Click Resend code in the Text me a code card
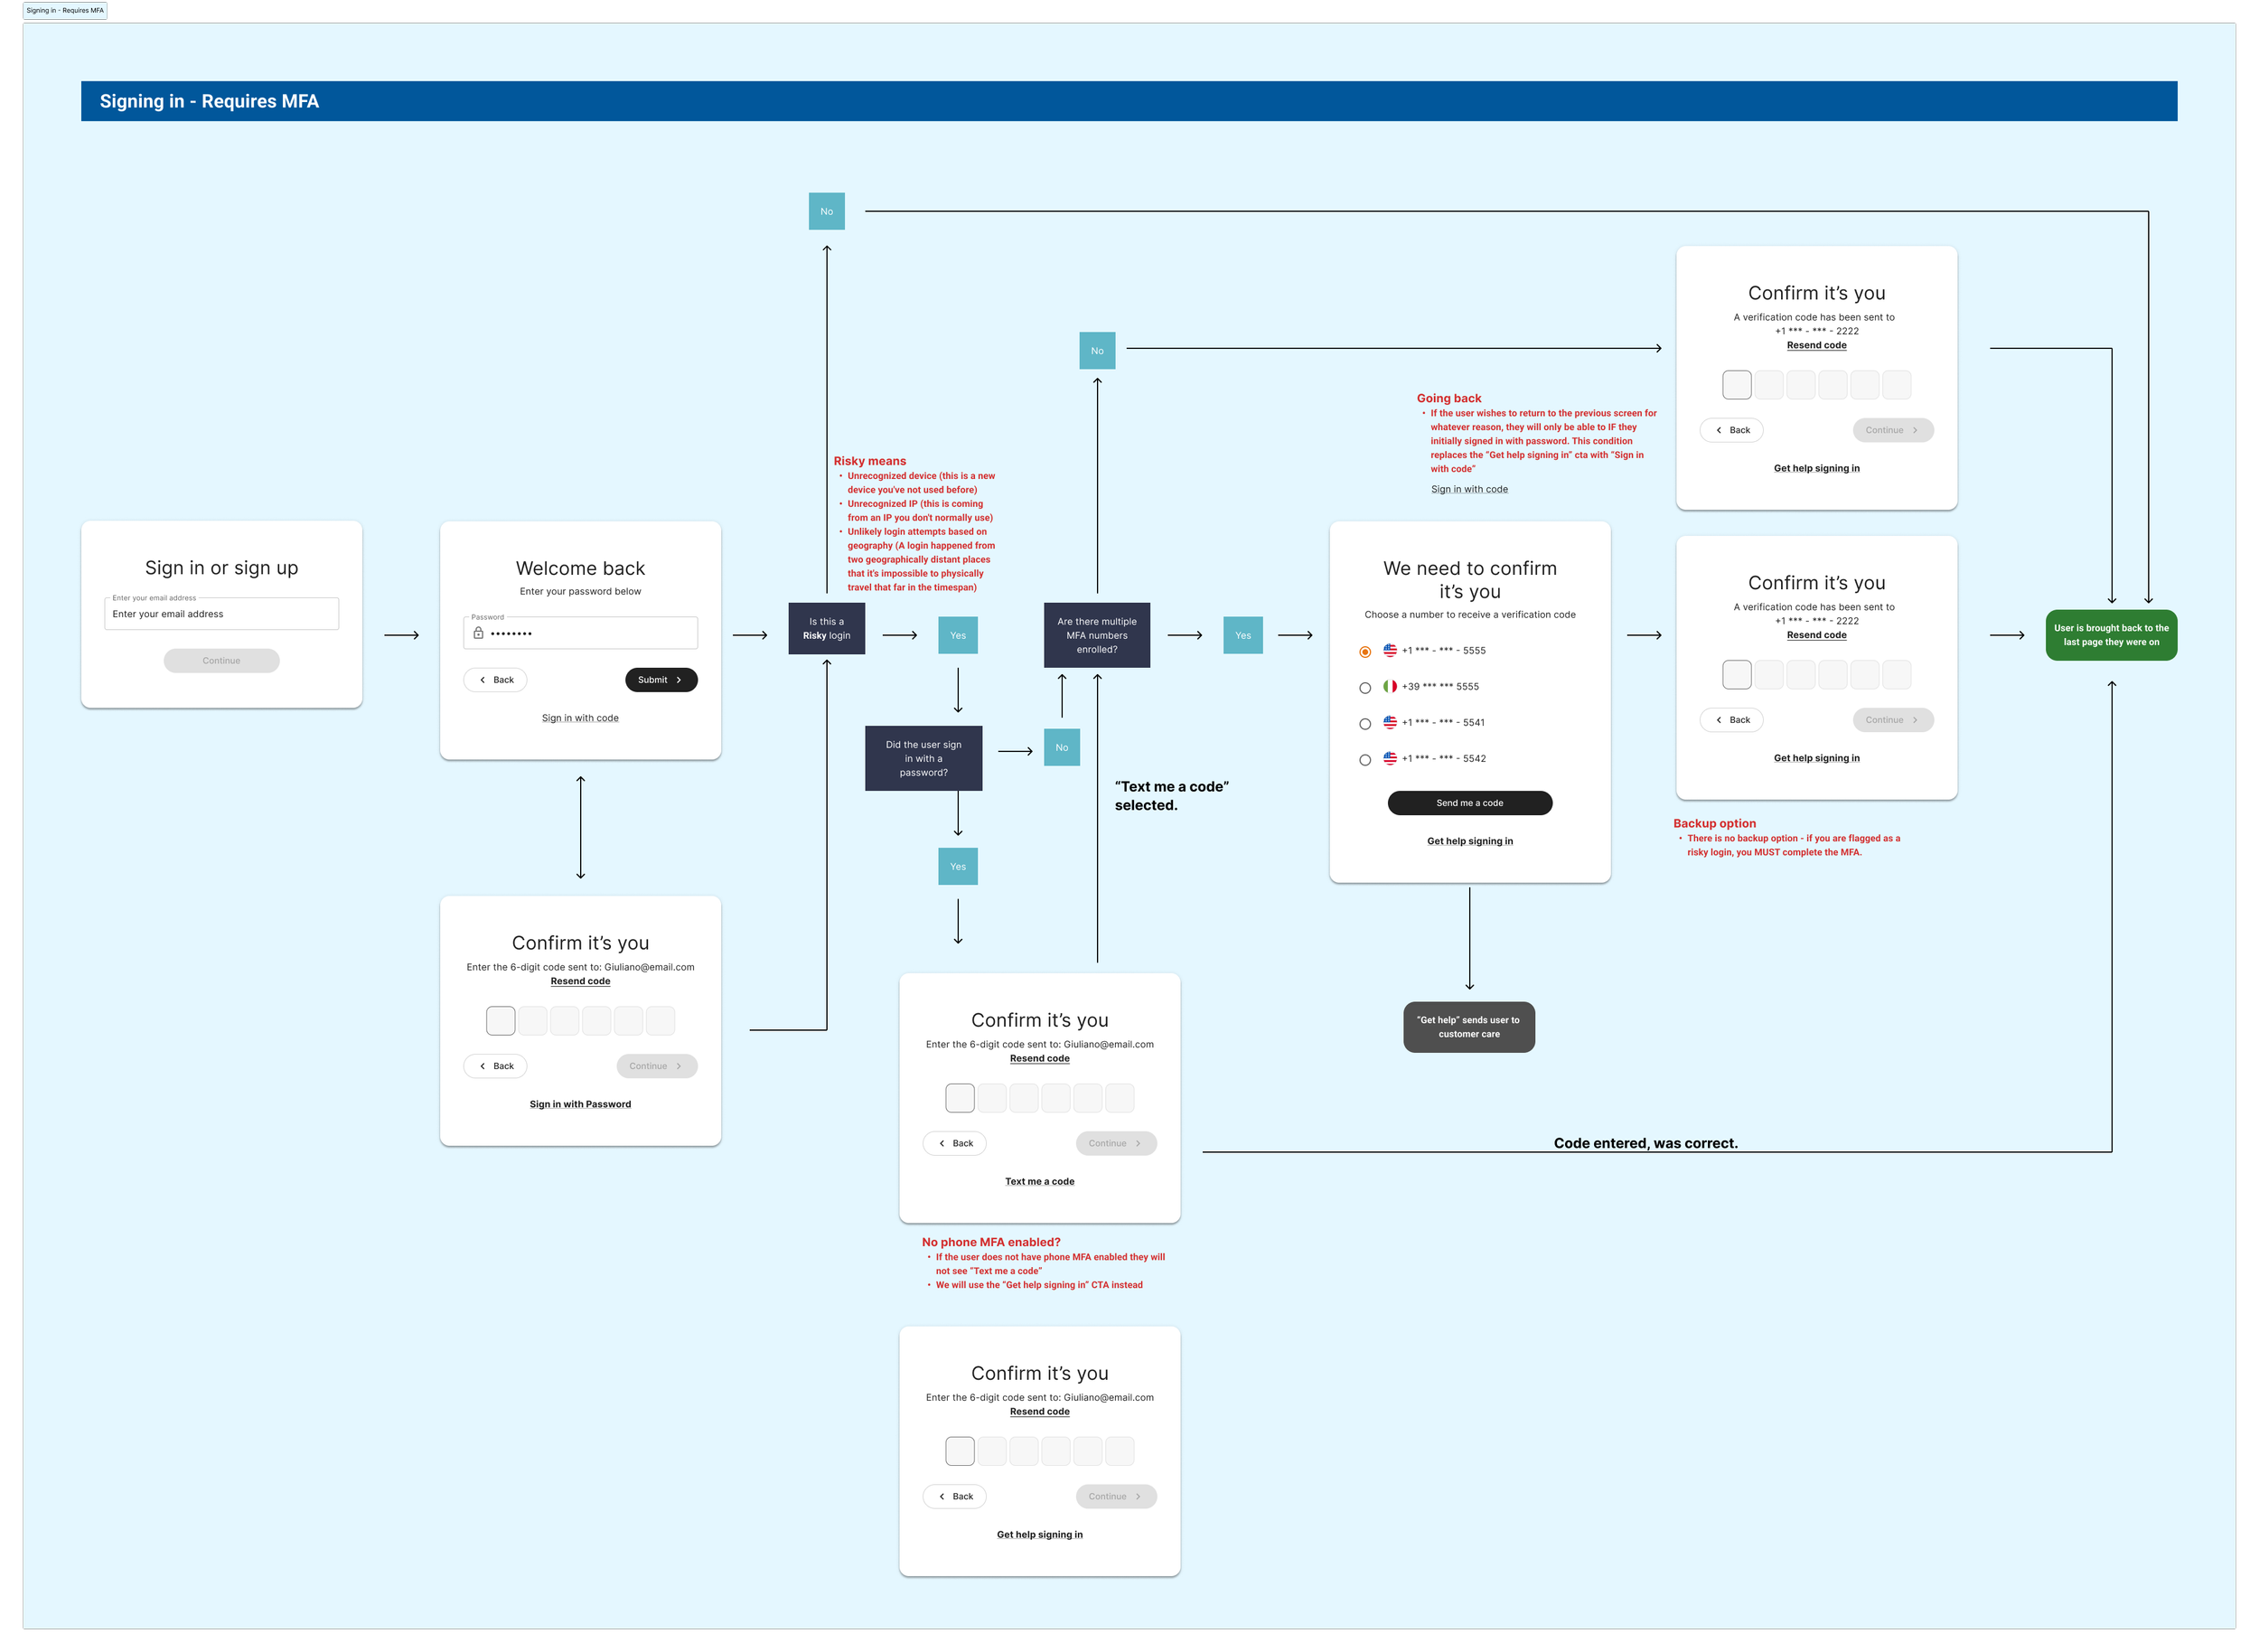 (1039, 1058)
